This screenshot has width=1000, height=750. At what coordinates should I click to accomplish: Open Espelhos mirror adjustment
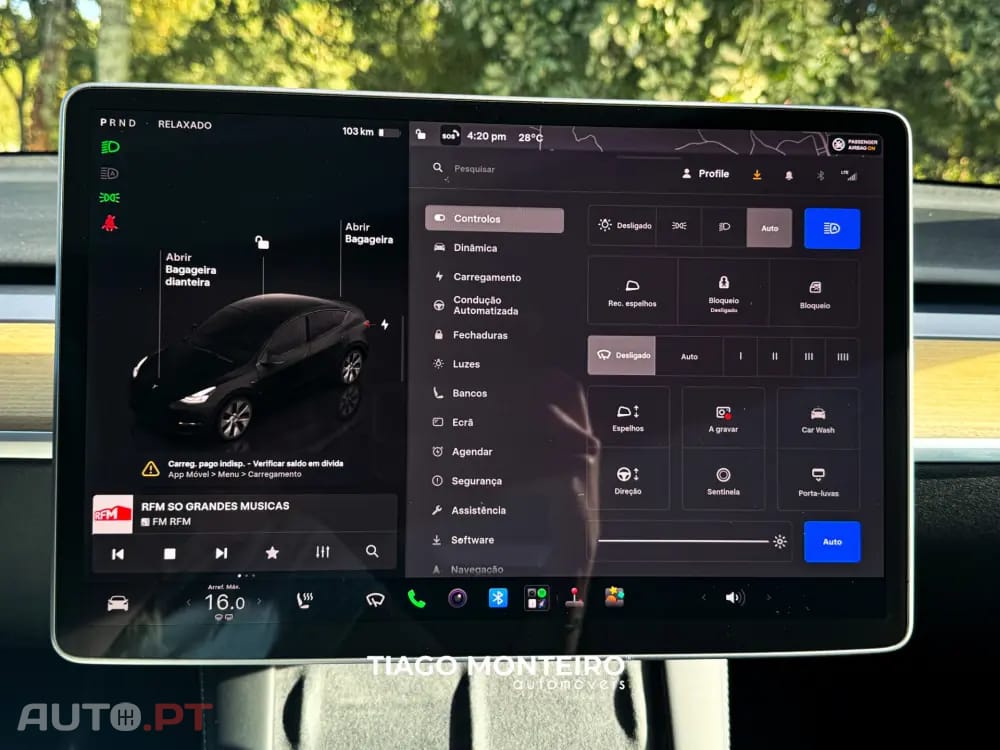[x=628, y=418]
